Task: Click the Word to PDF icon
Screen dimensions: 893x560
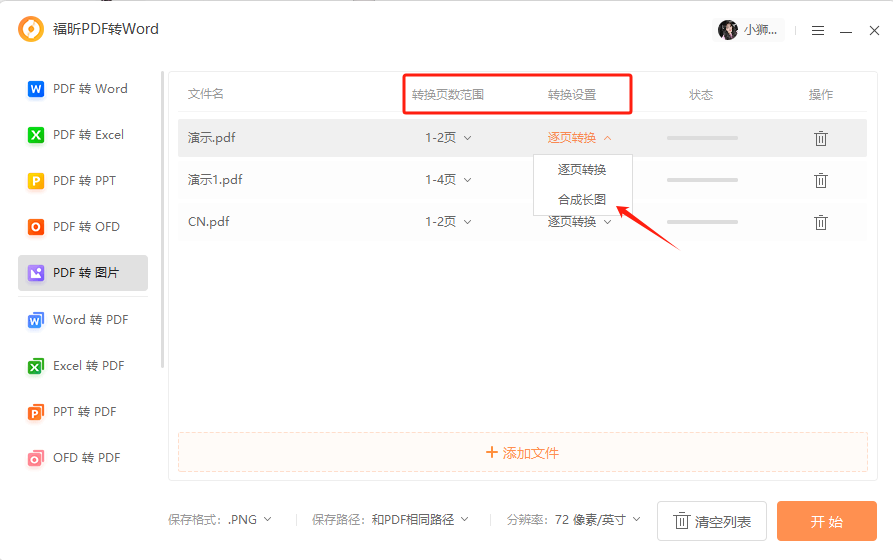Action: coord(36,320)
